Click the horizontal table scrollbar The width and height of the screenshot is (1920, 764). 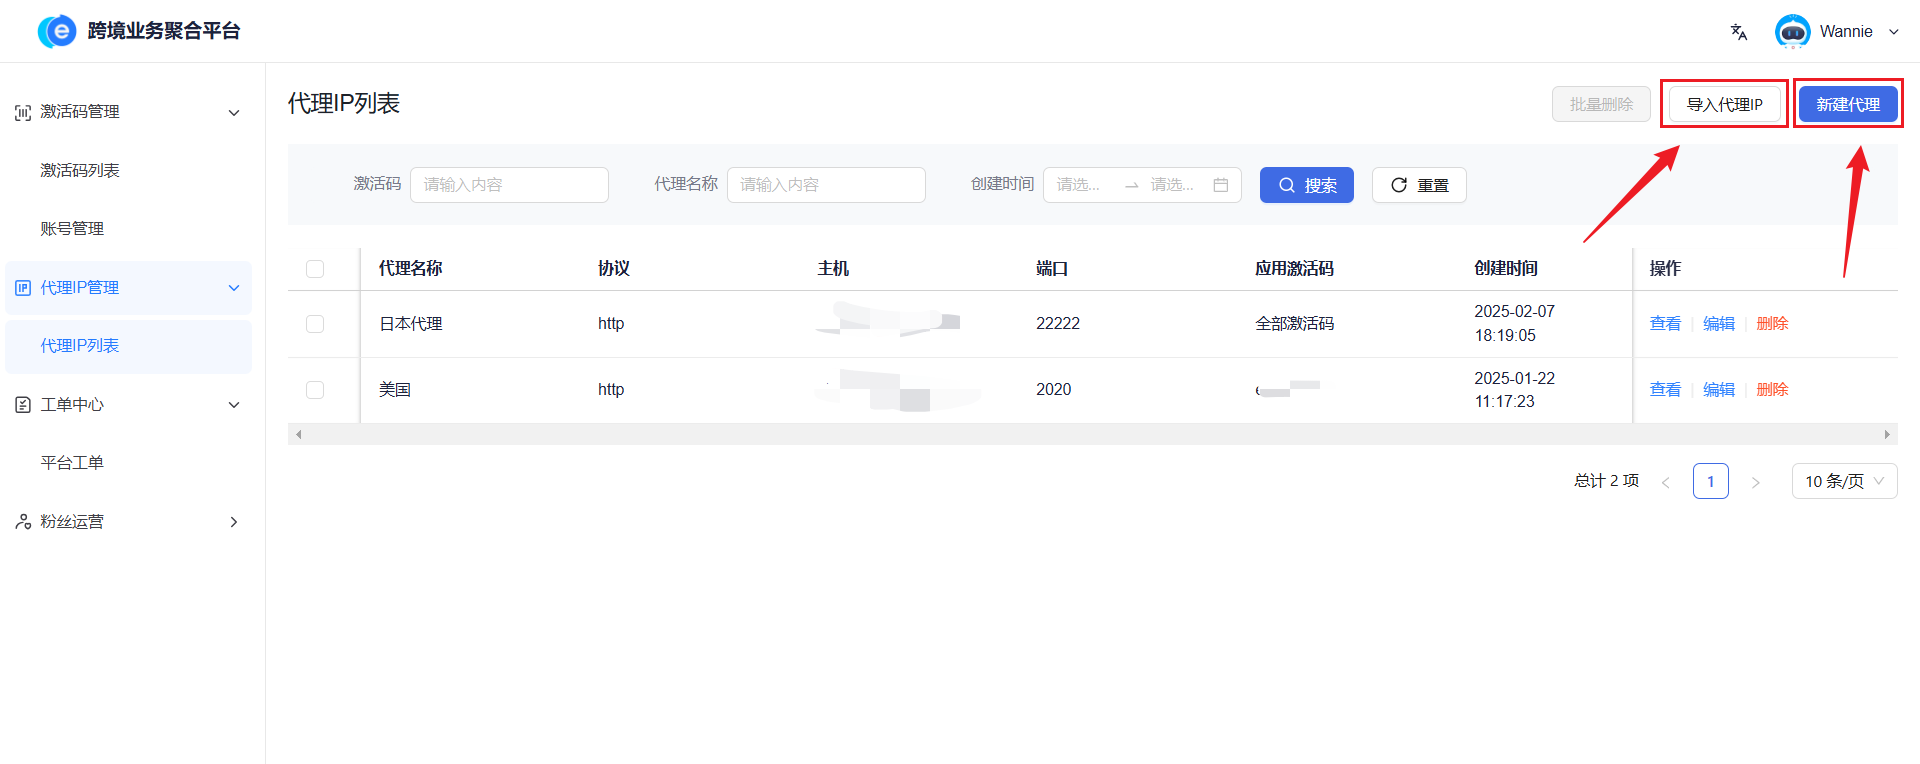point(1092,435)
